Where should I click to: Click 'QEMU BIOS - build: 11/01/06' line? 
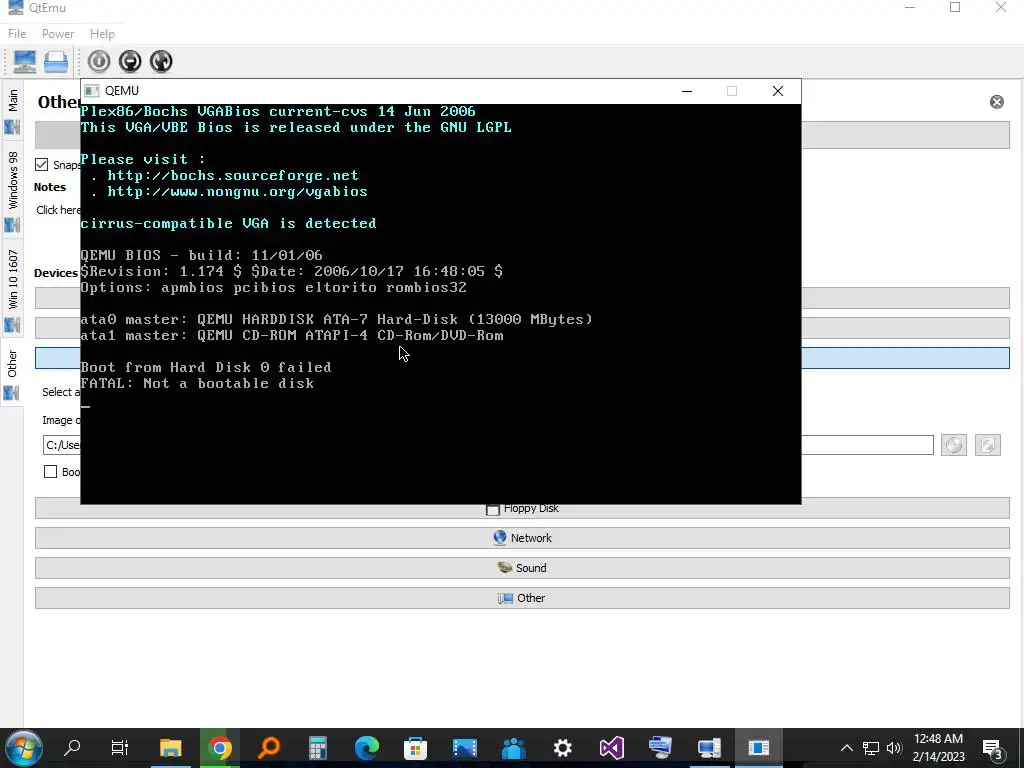point(201,255)
